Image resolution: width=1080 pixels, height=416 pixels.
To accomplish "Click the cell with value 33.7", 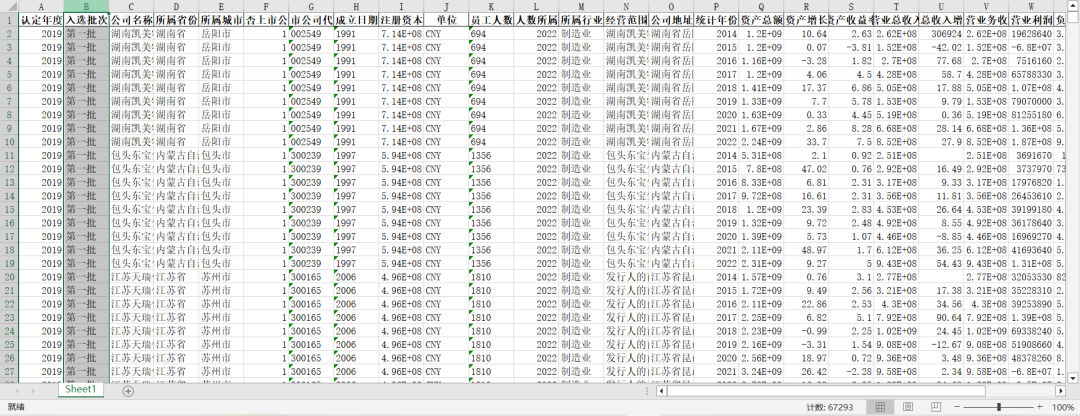I will point(806,141).
